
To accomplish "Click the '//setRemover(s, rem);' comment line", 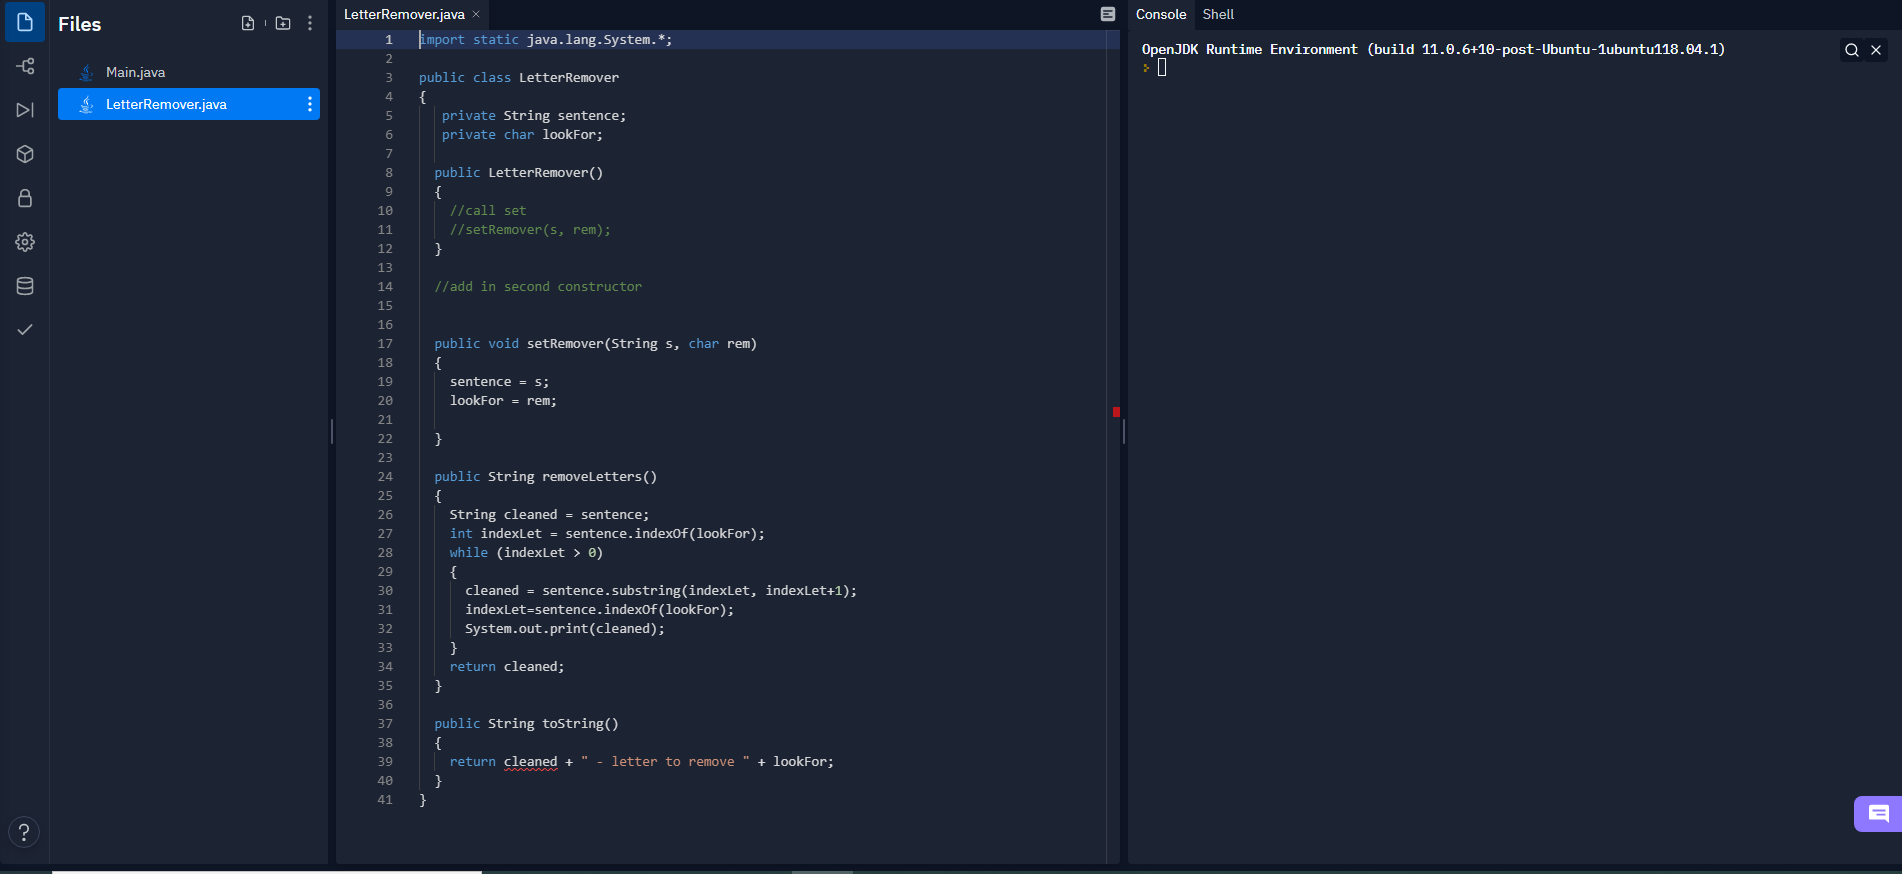I will 530,229.
